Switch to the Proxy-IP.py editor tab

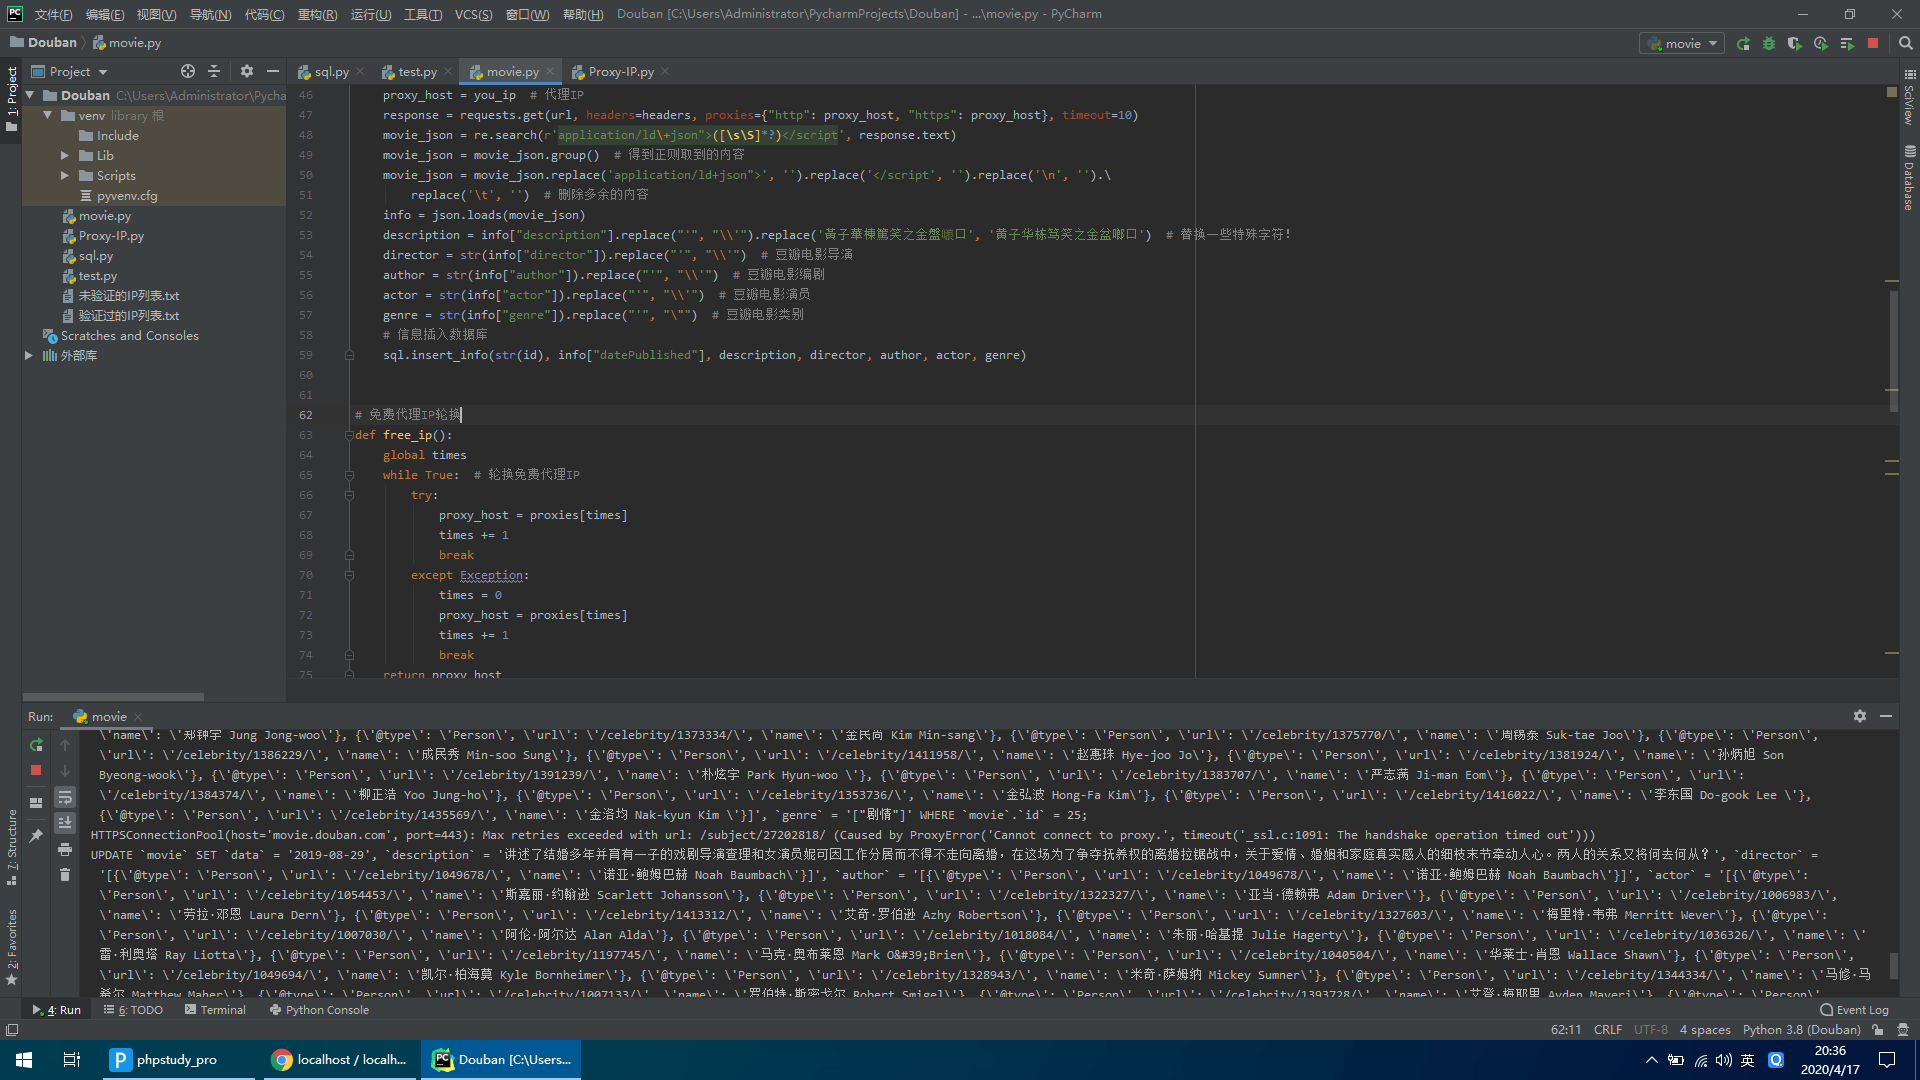pos(620,71)
